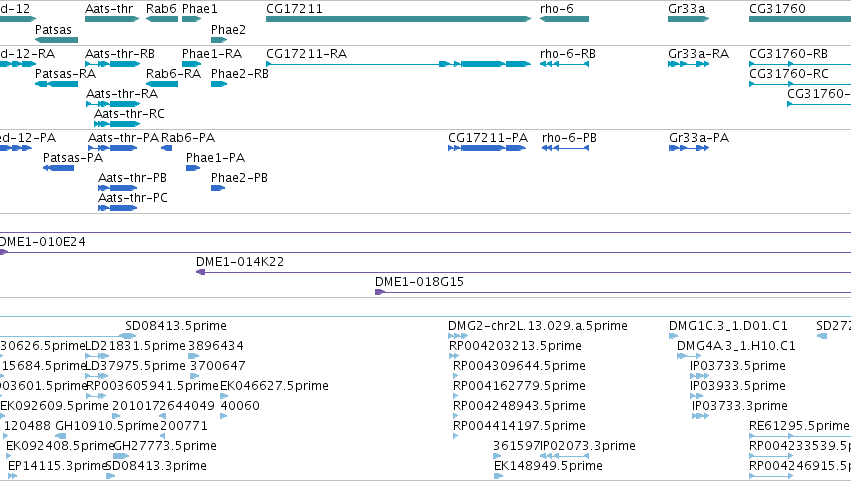This screenshot has height=481, width=851.
Task: Click the Aats-thr-PC protein feature
Action: pyautogui.click(x=118, y=208)
